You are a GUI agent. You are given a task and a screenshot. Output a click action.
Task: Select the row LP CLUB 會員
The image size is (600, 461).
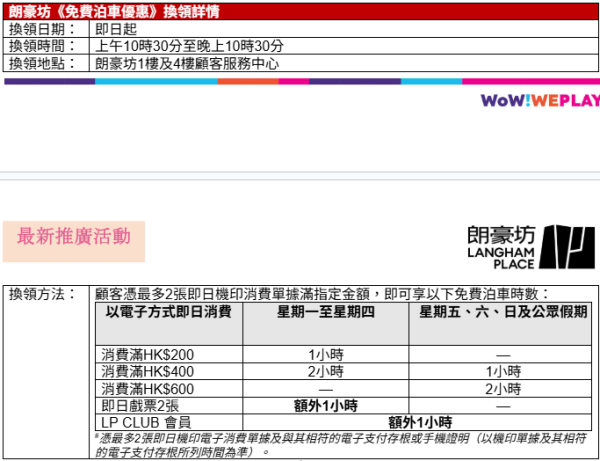coord(344,422)
